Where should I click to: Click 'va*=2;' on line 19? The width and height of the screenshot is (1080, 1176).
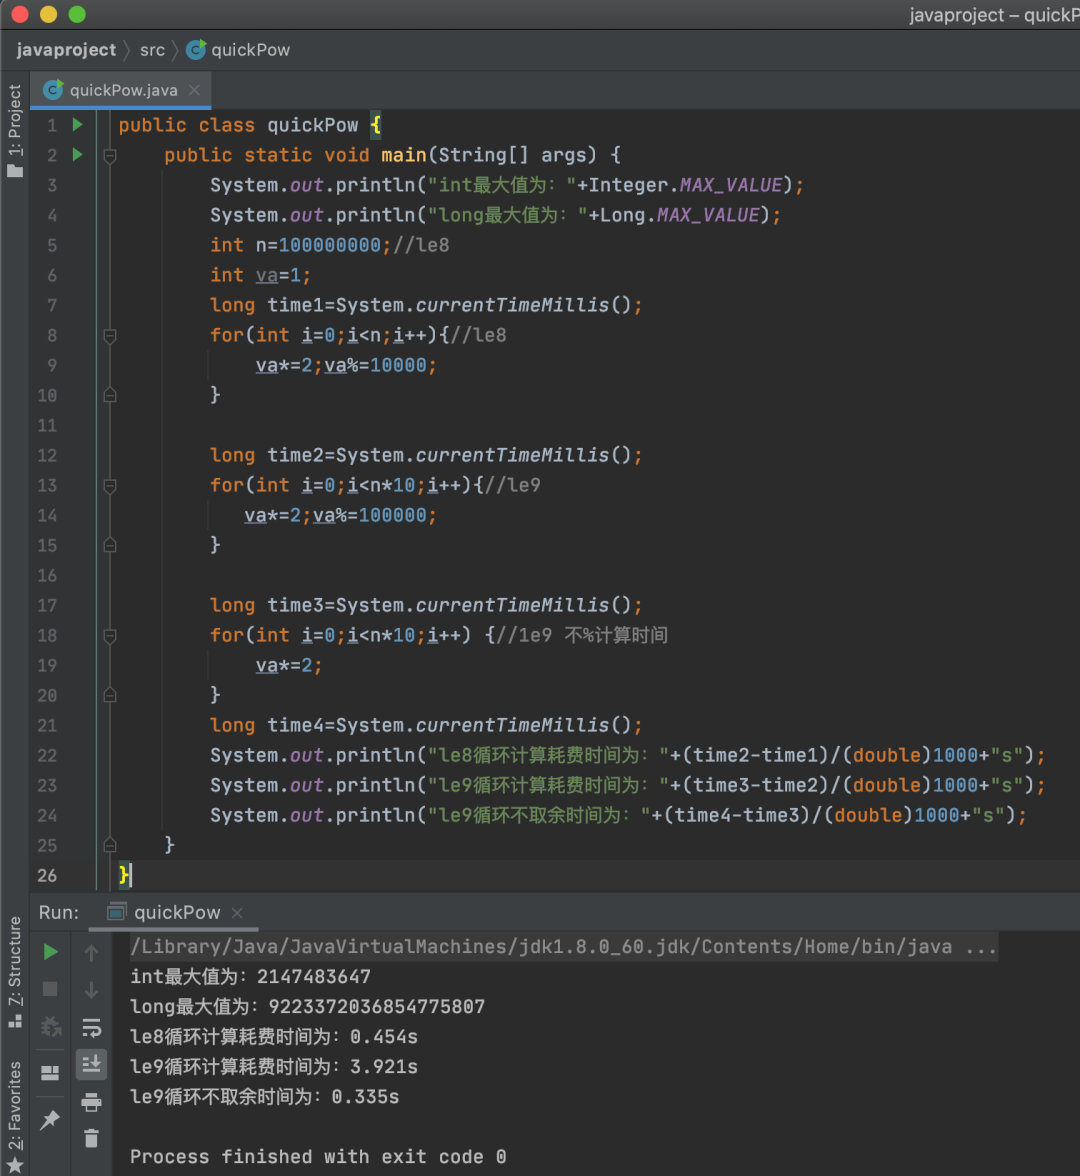pyautogui.click(x=290, y=665)
